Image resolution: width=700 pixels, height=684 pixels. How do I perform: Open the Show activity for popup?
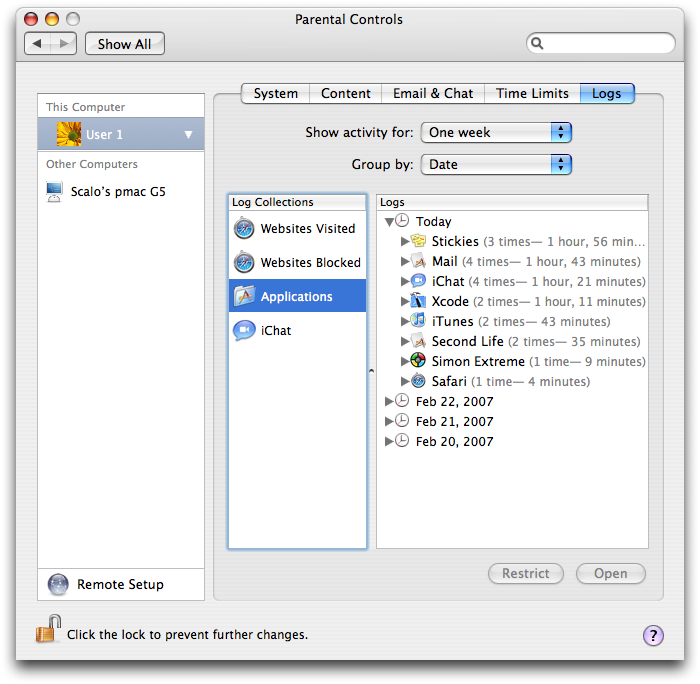496,133
